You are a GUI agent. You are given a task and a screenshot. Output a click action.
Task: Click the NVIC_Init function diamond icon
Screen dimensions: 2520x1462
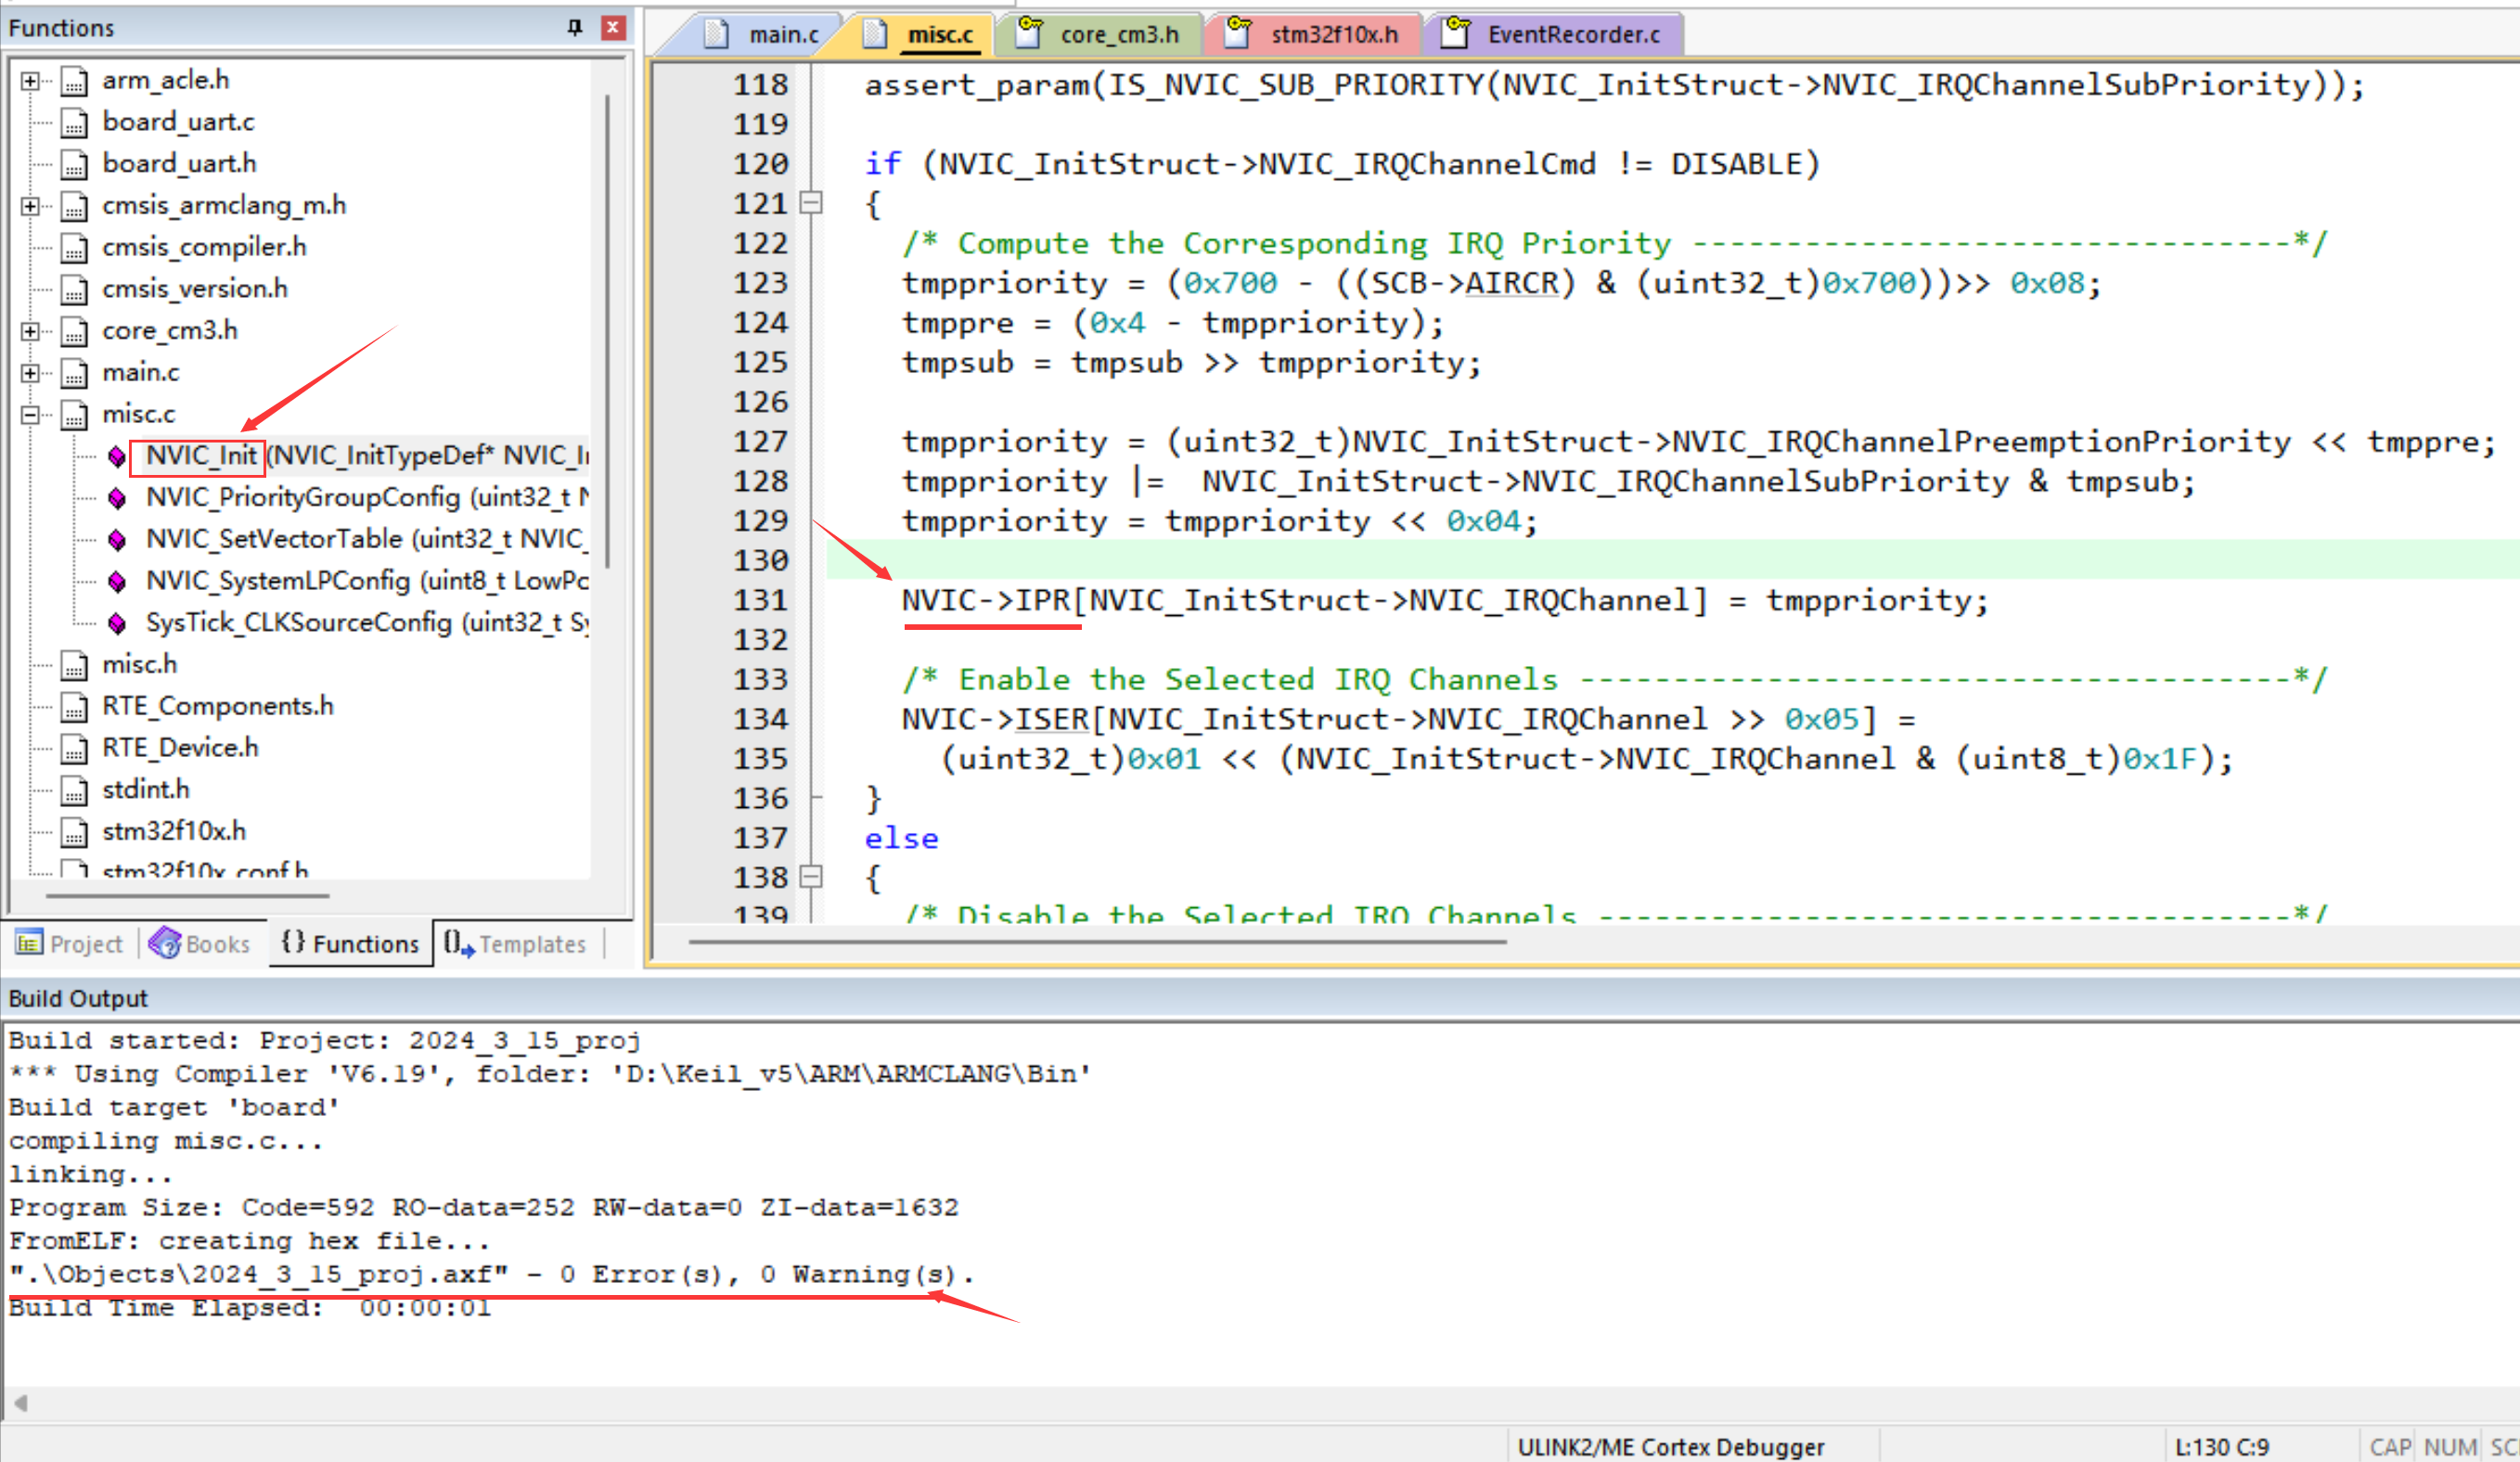coord(117,457)
